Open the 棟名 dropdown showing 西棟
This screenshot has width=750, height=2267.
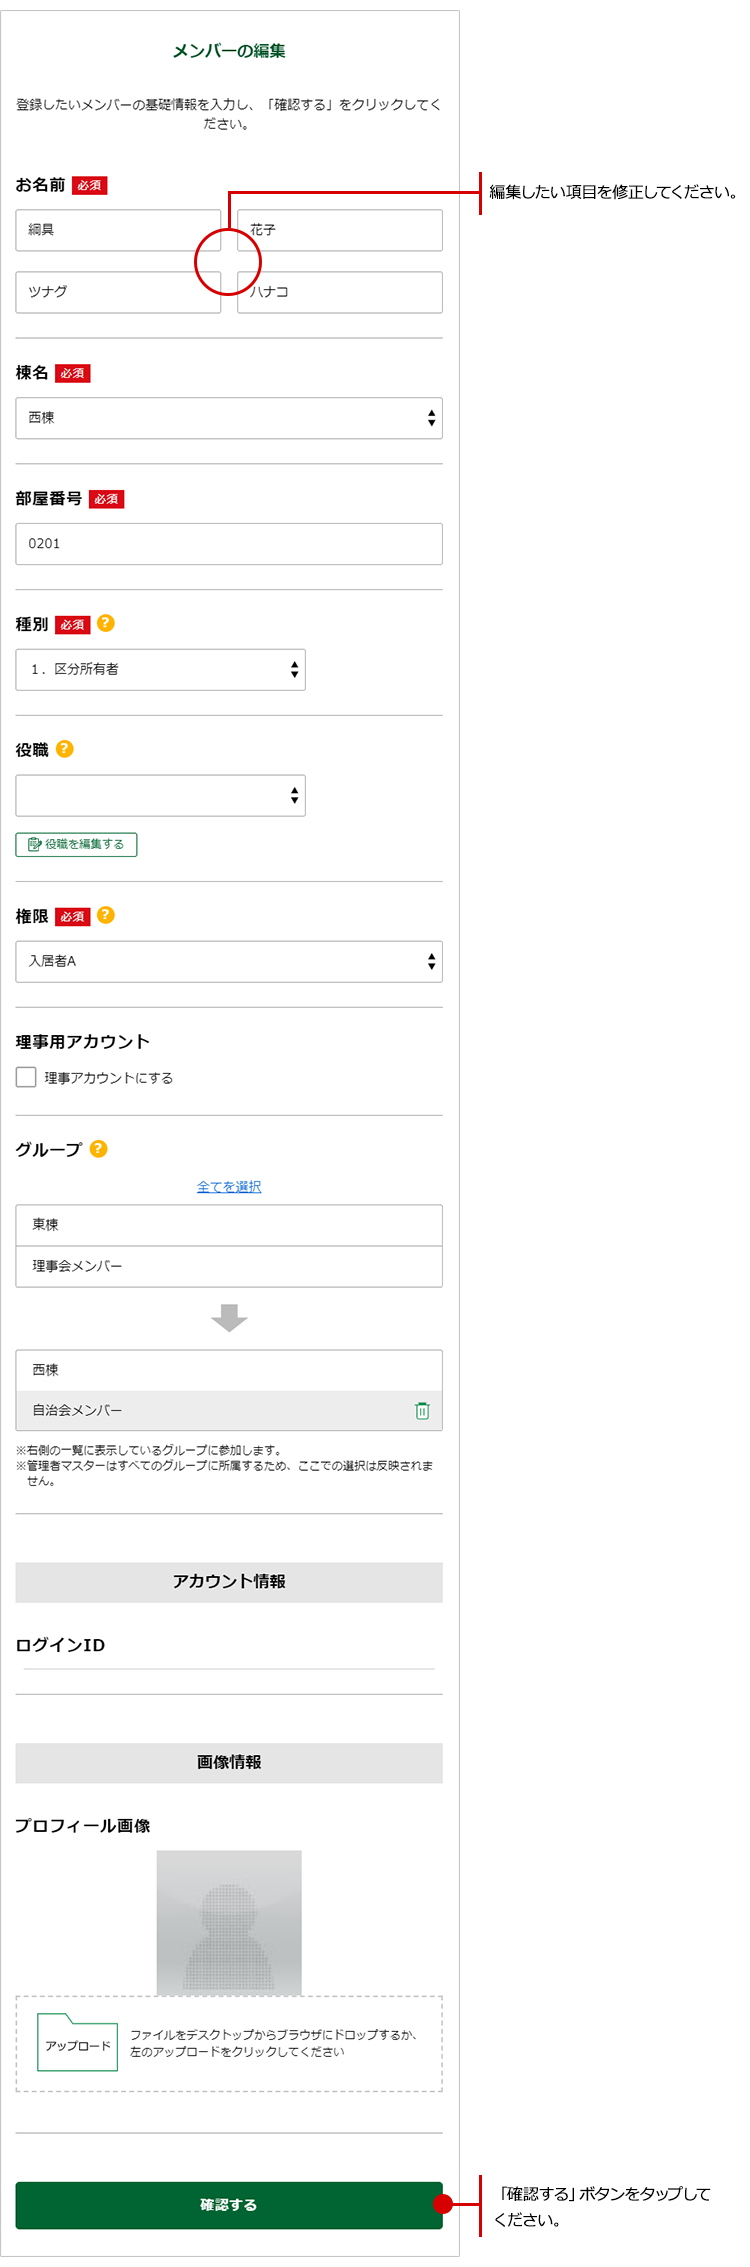[228, 418]
